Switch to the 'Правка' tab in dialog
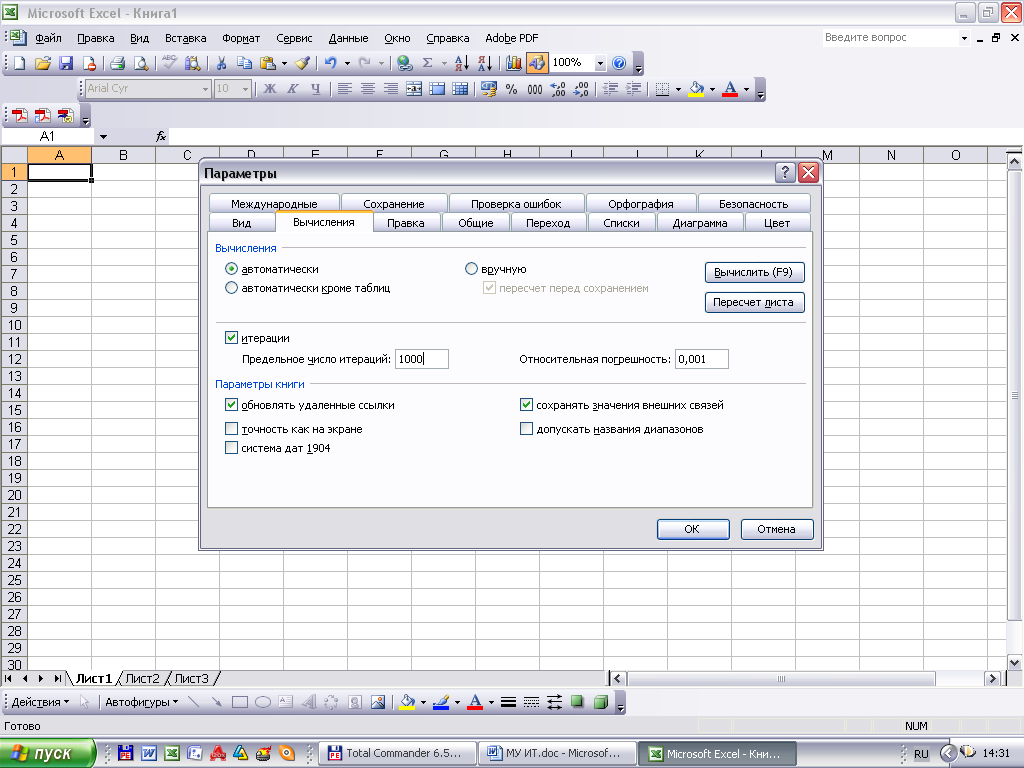 (x=406, y=223)
